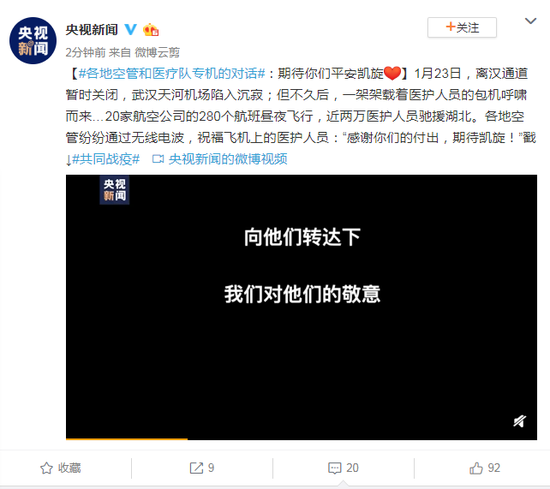This screenshot has height=489, width=550.
Task: Click the 央视新闻 watermark logo in video
Action: pos(114,190)
